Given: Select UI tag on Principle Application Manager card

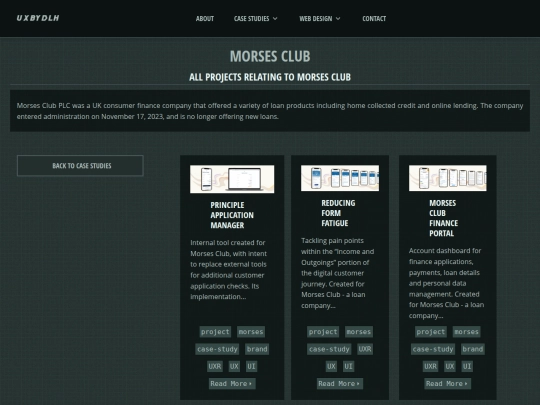Looking at the screenshot, I should point(251,366).
